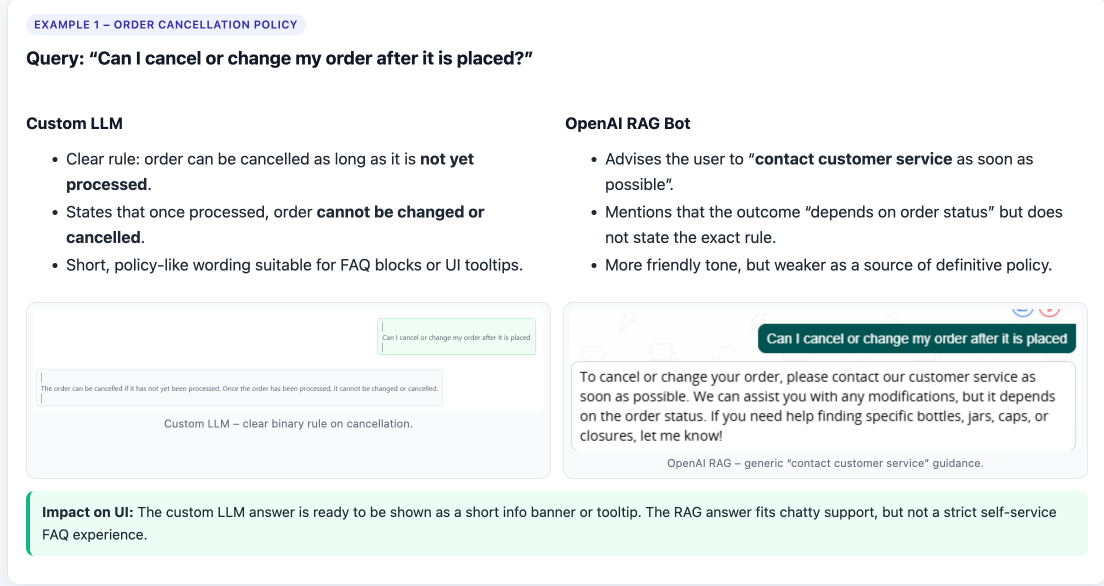Click the Custom LLM column heading
Viewport: 1104px width, 586px height.
[x=75, y=123]
